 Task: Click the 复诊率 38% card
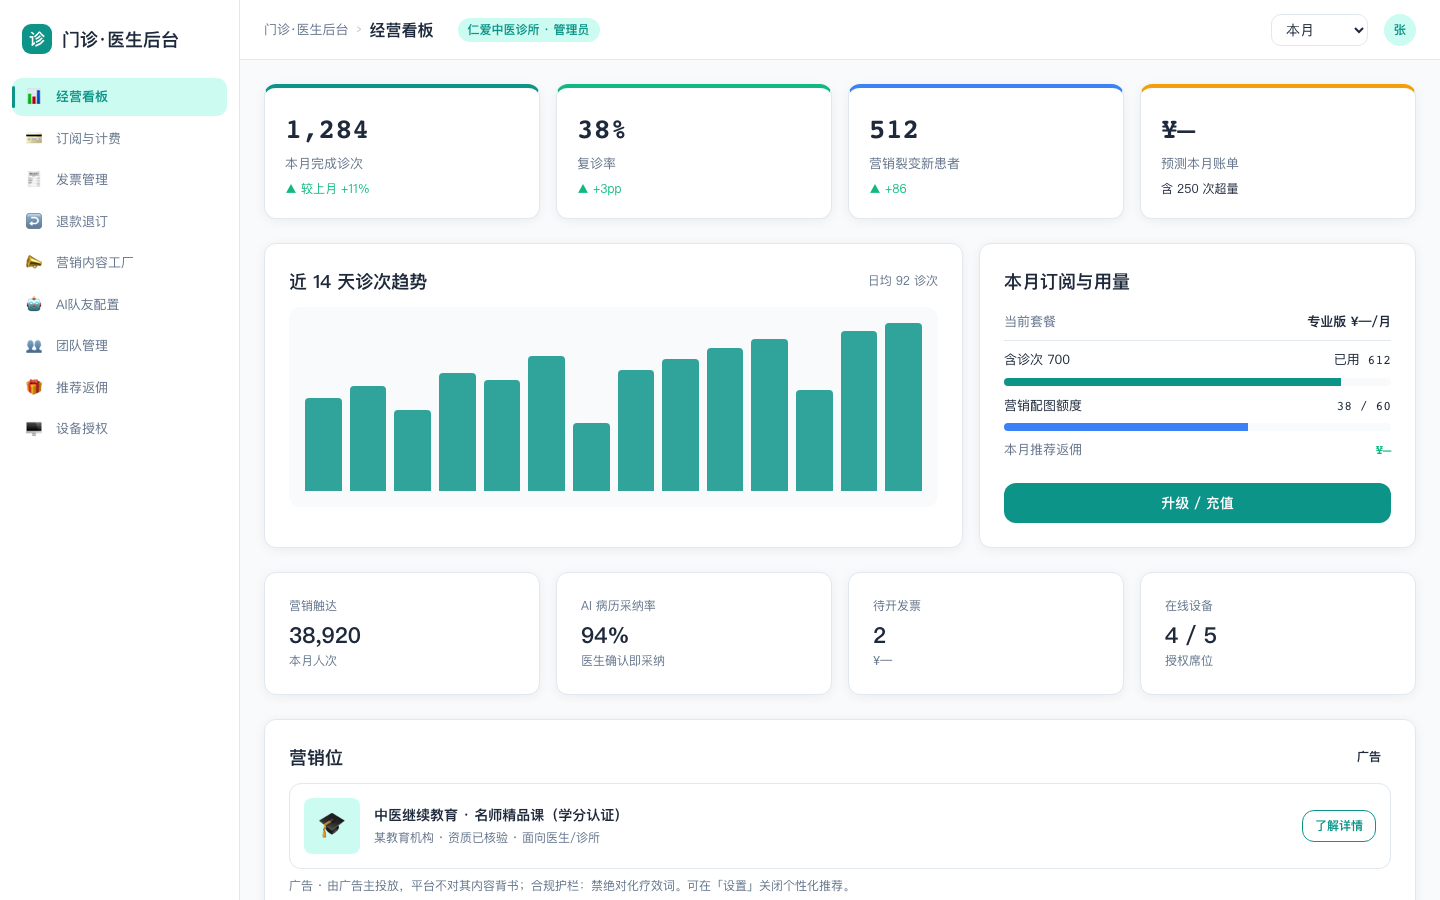click(x=694, y=151)
